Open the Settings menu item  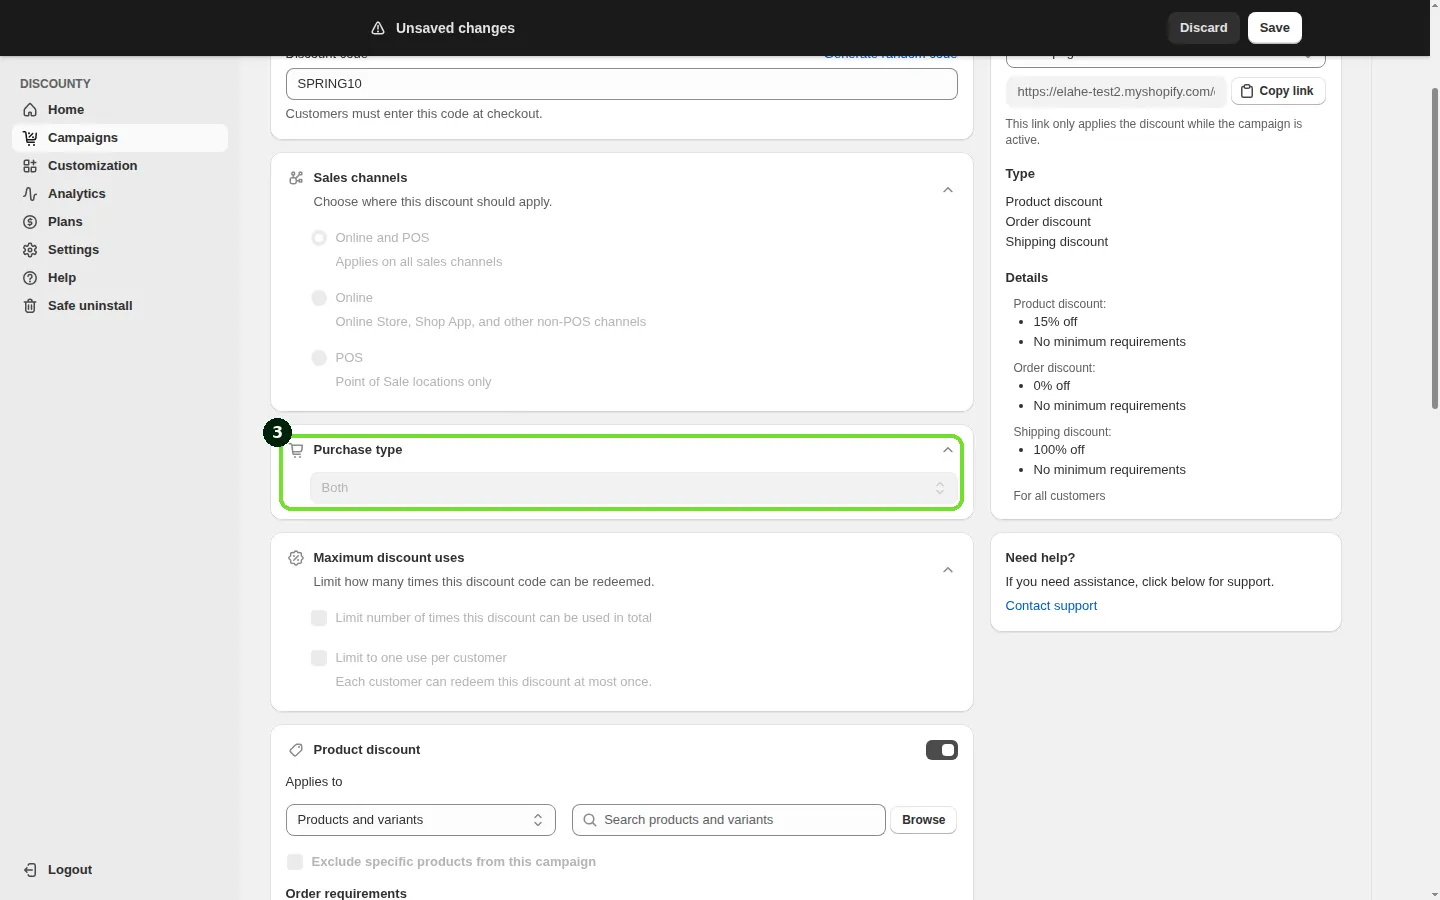point(120,250)
